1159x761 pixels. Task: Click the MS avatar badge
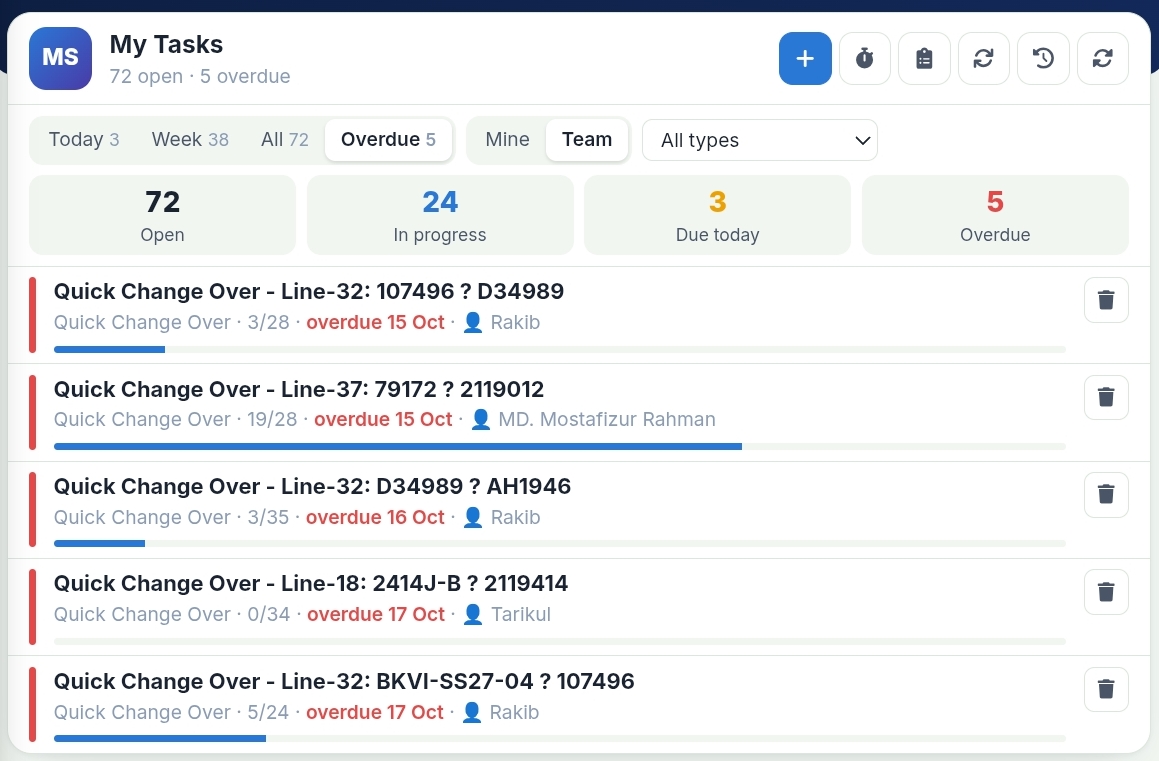61,58
